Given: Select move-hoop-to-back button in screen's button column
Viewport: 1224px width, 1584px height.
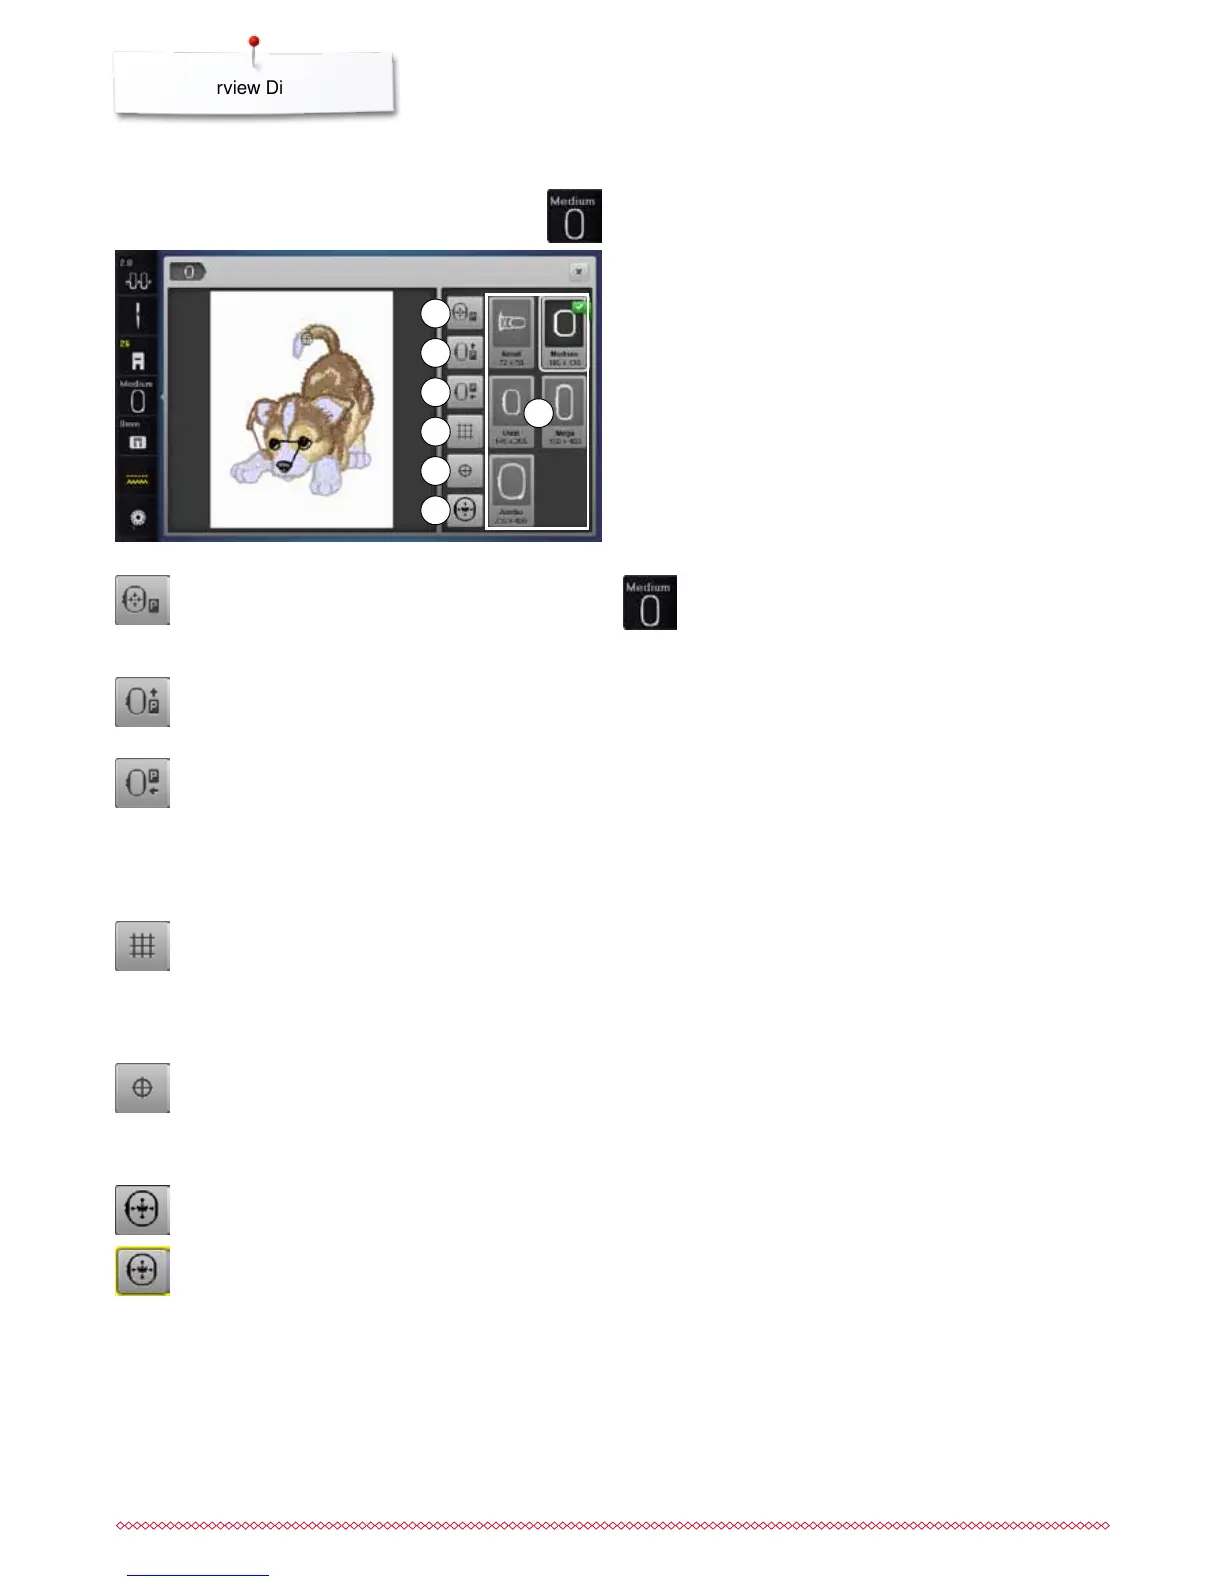Looking at the screenshot, I should [x=466, y=352].
